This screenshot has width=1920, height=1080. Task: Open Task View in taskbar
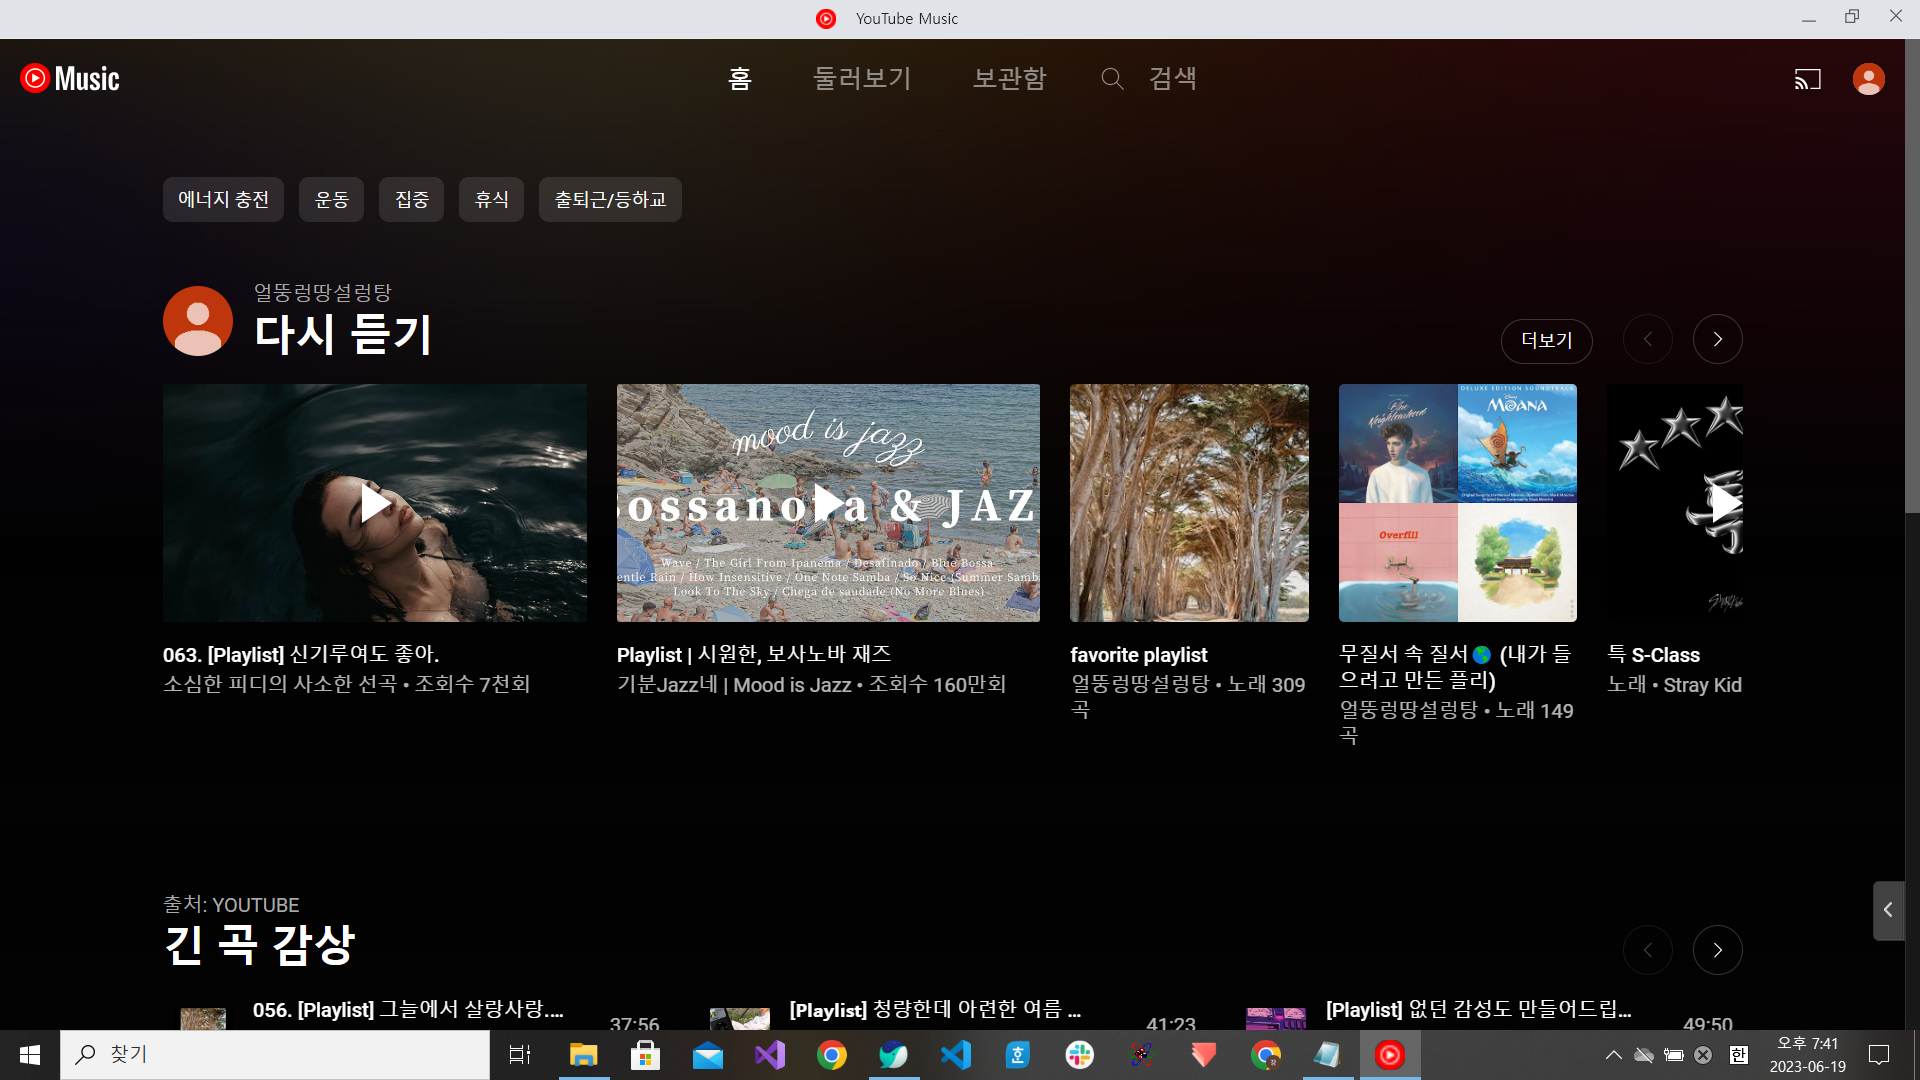click(x=520, y=1055)
